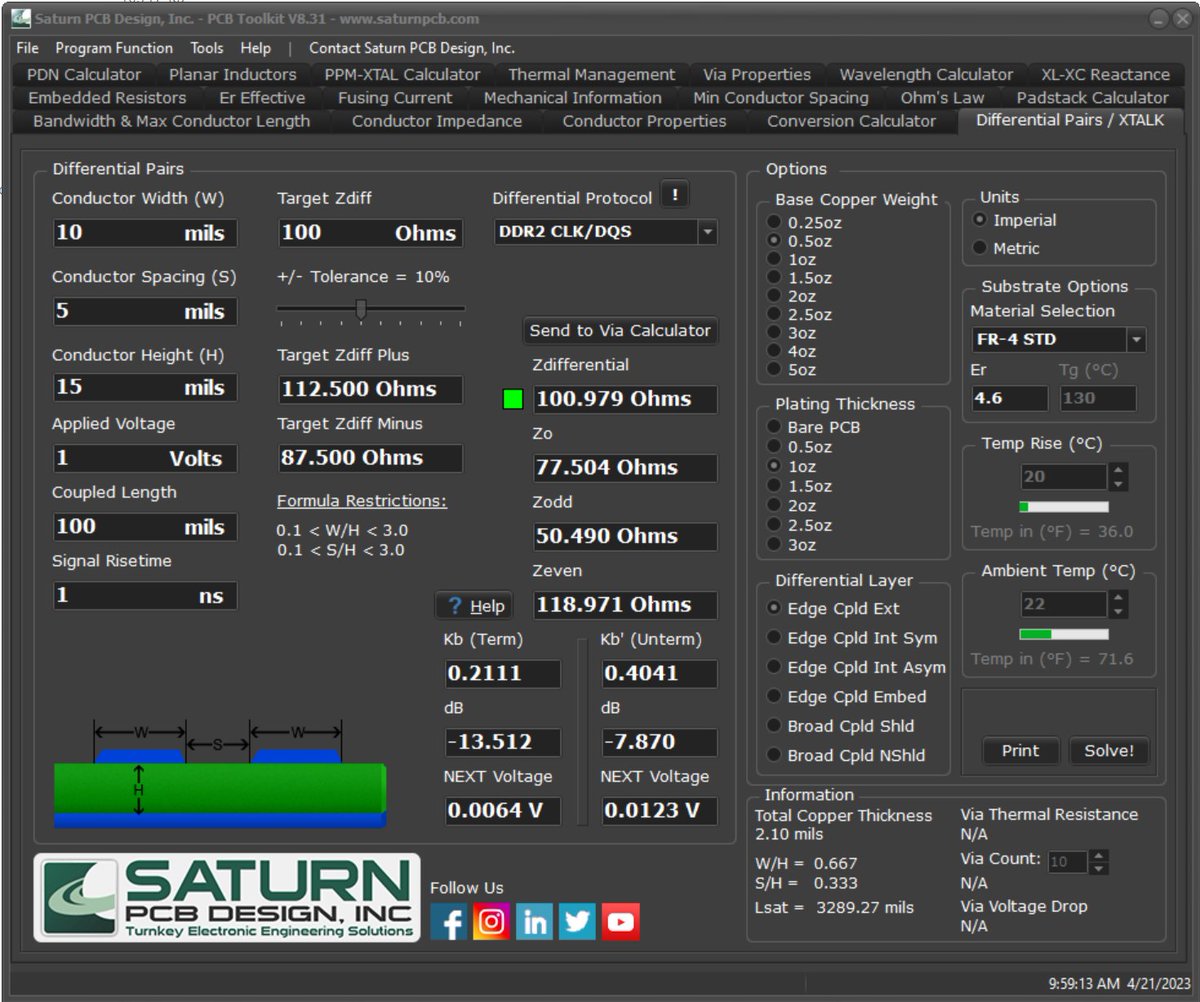Open the Differential Protocol dropdown
1200x1002 pixels.
tap(708, 232)
